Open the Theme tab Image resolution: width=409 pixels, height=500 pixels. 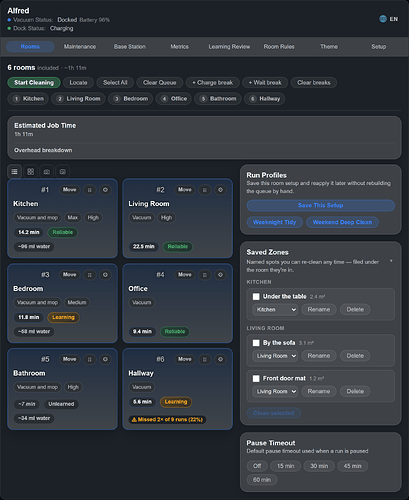pos(329,47)
